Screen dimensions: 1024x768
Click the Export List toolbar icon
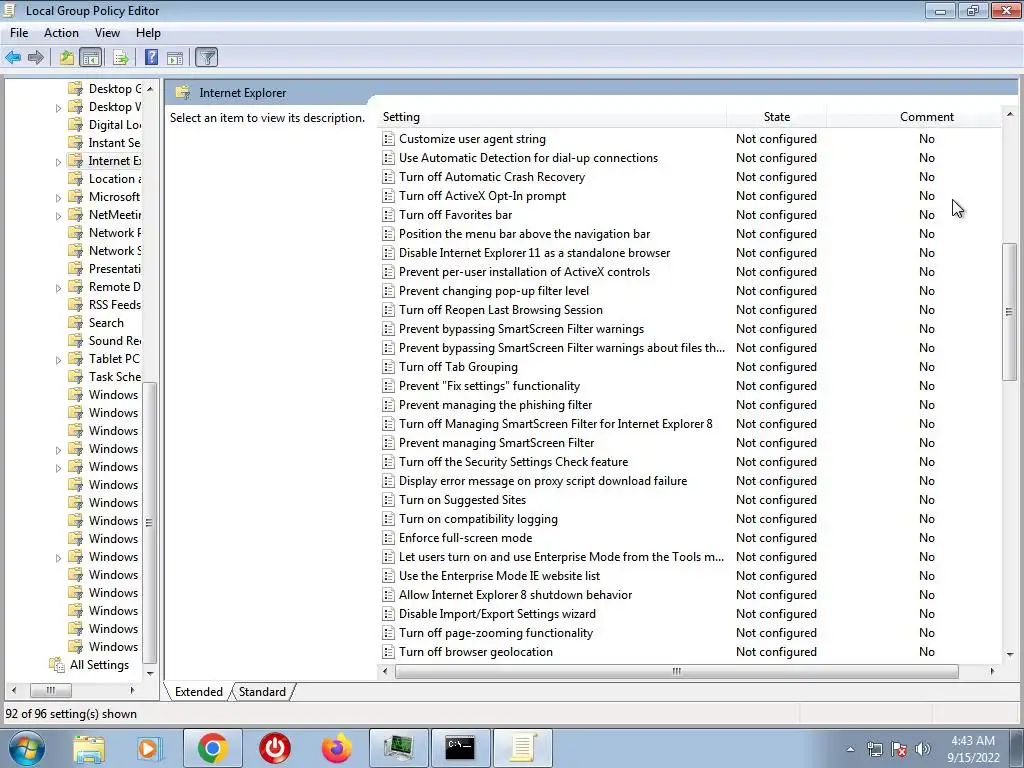121,57
